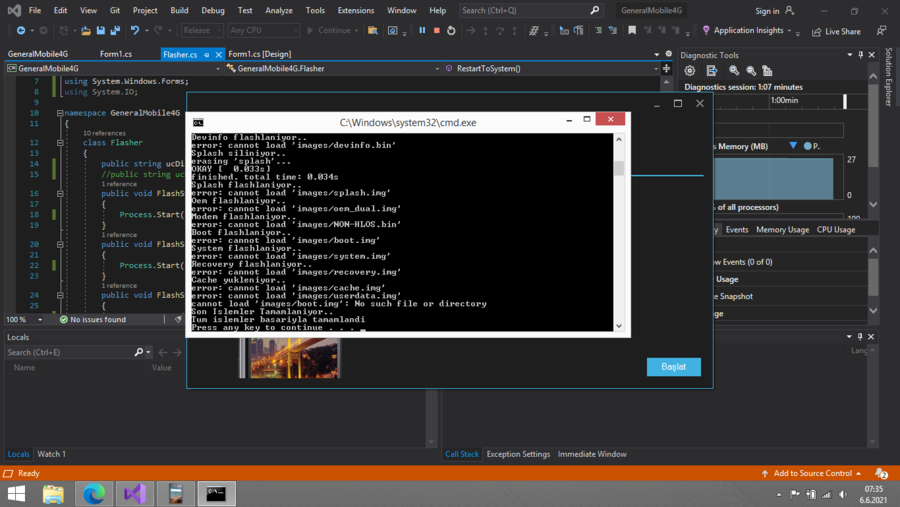900x507 pixels.
Task: Click the Locals search input field
Action: click(x=68, y=352)
